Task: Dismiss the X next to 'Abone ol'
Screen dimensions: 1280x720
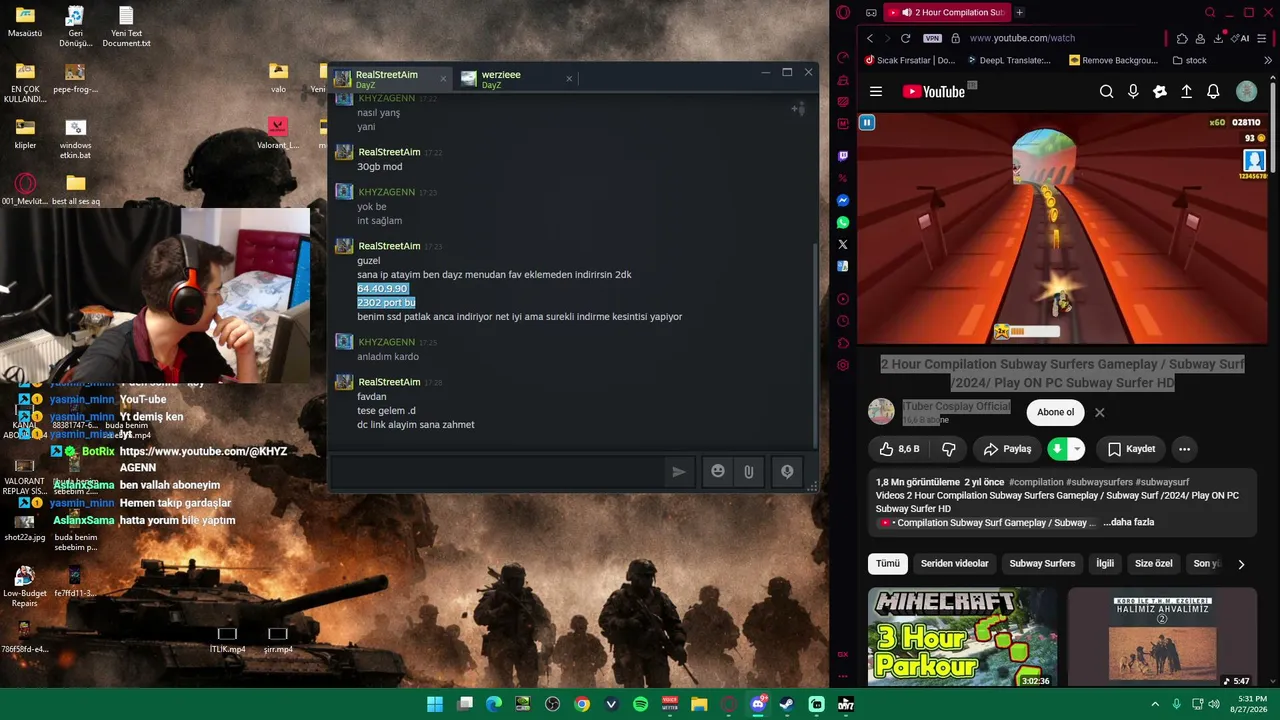Action: (1099, 412)
